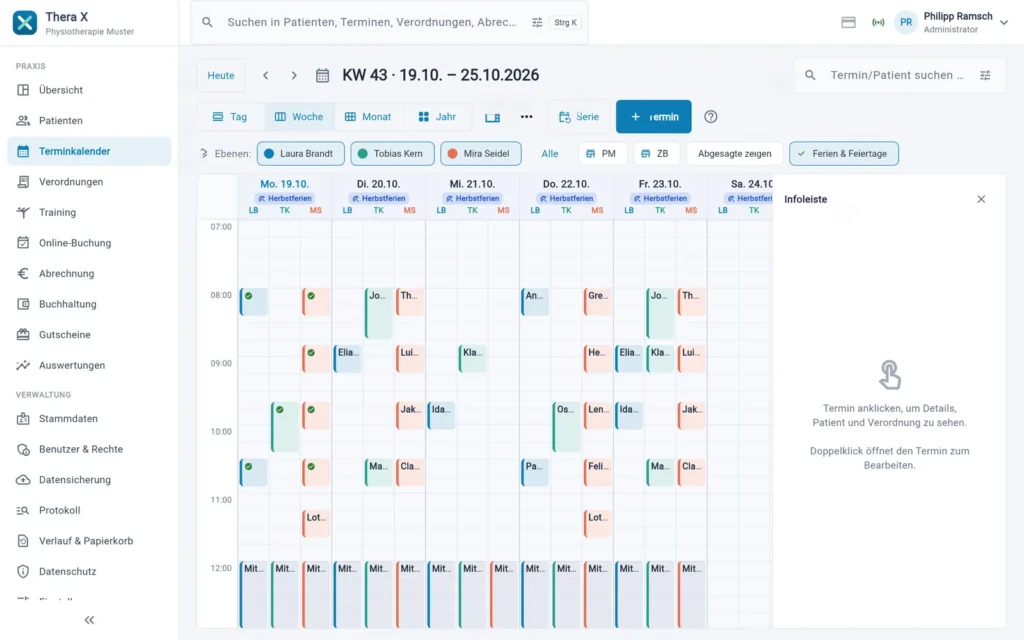The image size is (1024, 640).
Task: Click the Thera X logo icon
Action: point(25,23)
